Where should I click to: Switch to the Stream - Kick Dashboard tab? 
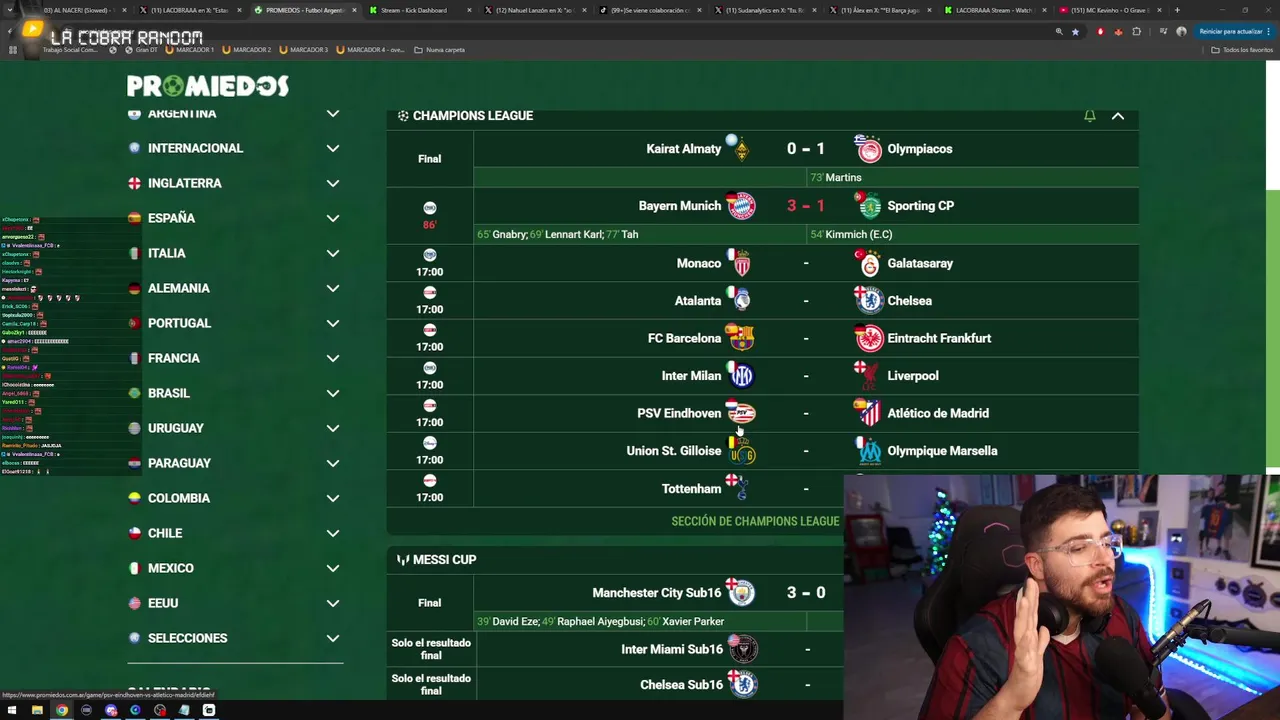420,10
